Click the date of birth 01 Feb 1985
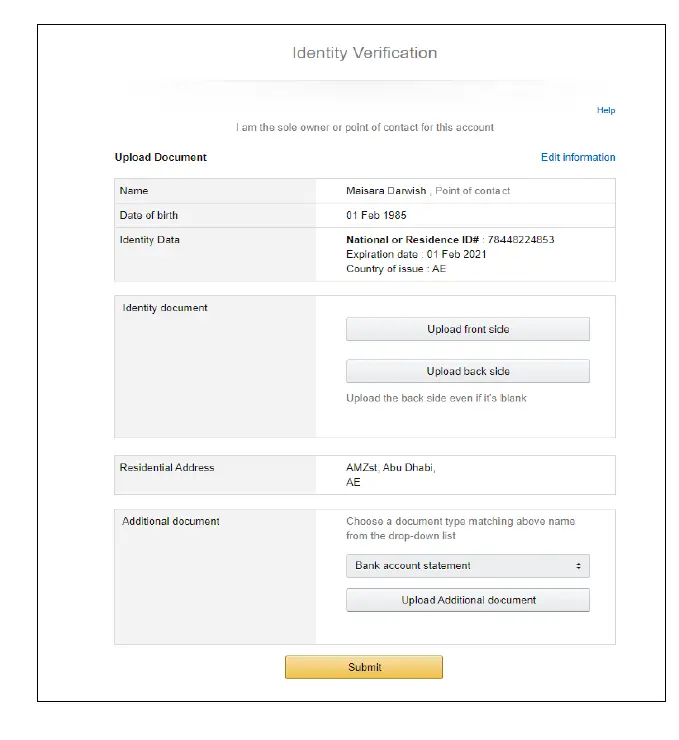679x740 pixels. tap(376, 215)
